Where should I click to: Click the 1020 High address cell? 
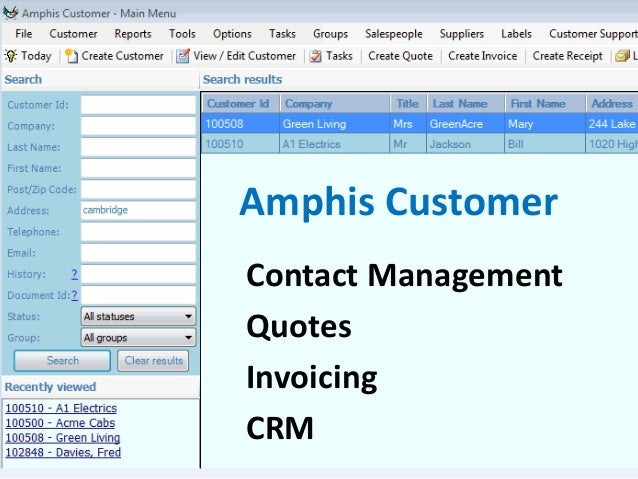(612, 144)
